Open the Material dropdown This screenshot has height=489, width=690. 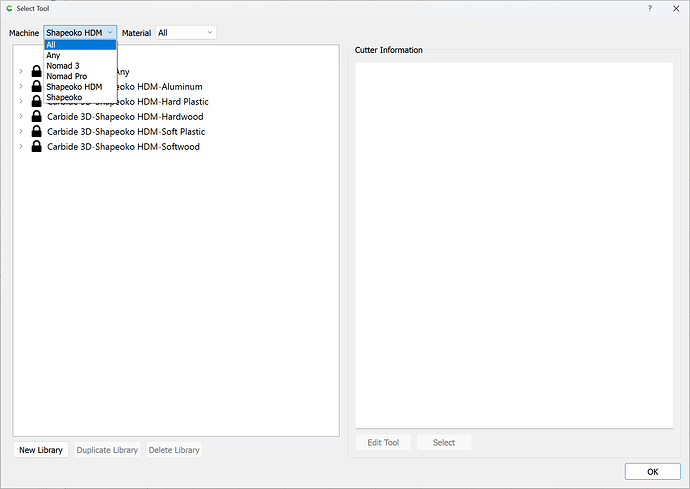[185, 33]
